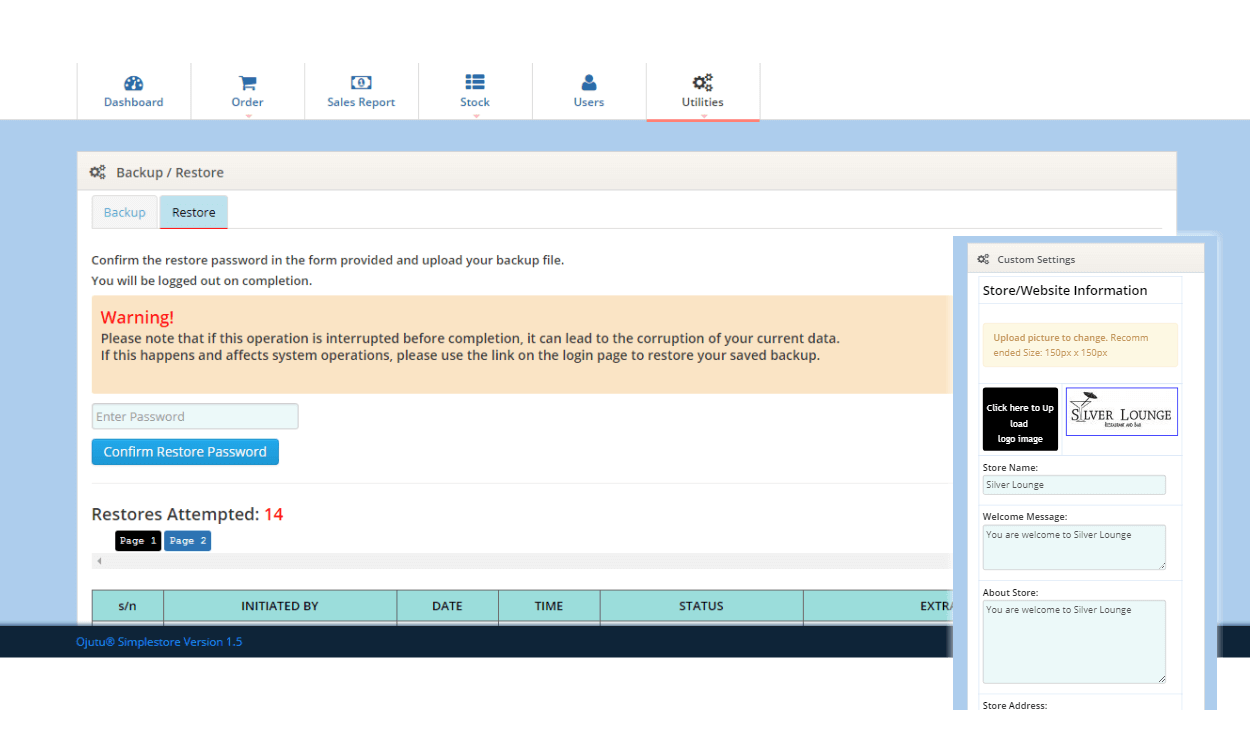Go to Page 1 of restores
Image resolution: width=1250 pixels, height=750 pixels.
coord(138,541)
